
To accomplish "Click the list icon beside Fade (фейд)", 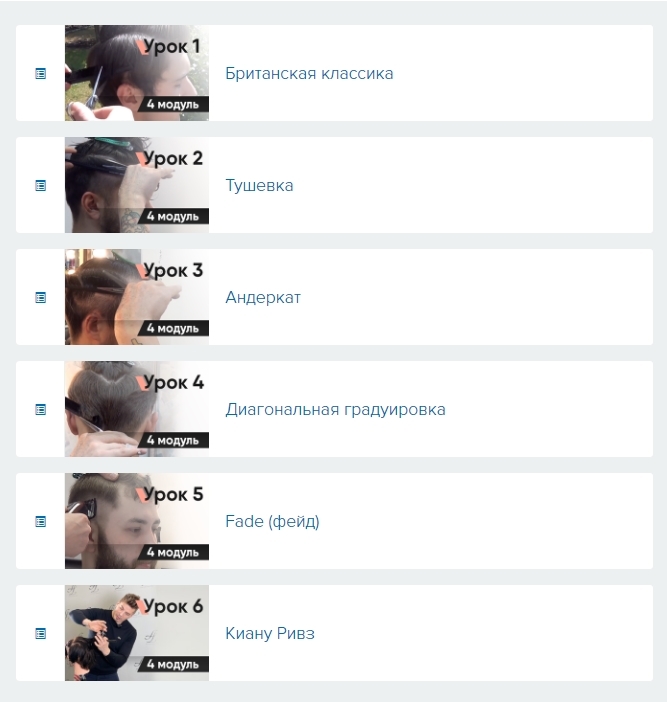I will tap(41, 521).
